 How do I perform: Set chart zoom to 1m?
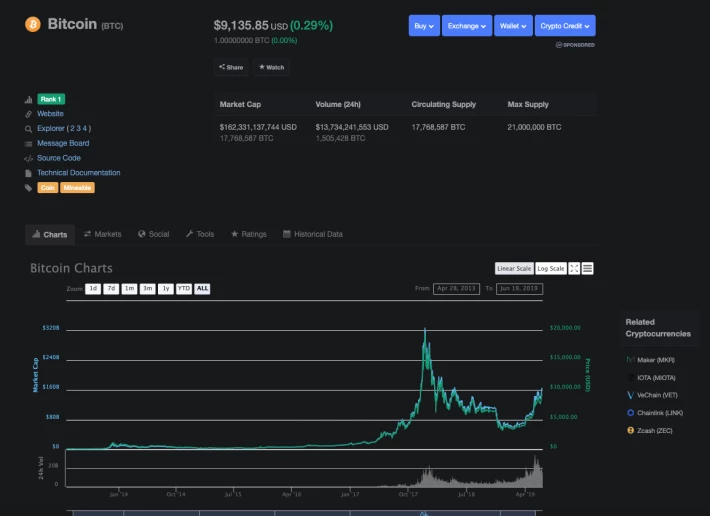pyautogui.click(x=129, y=289)
